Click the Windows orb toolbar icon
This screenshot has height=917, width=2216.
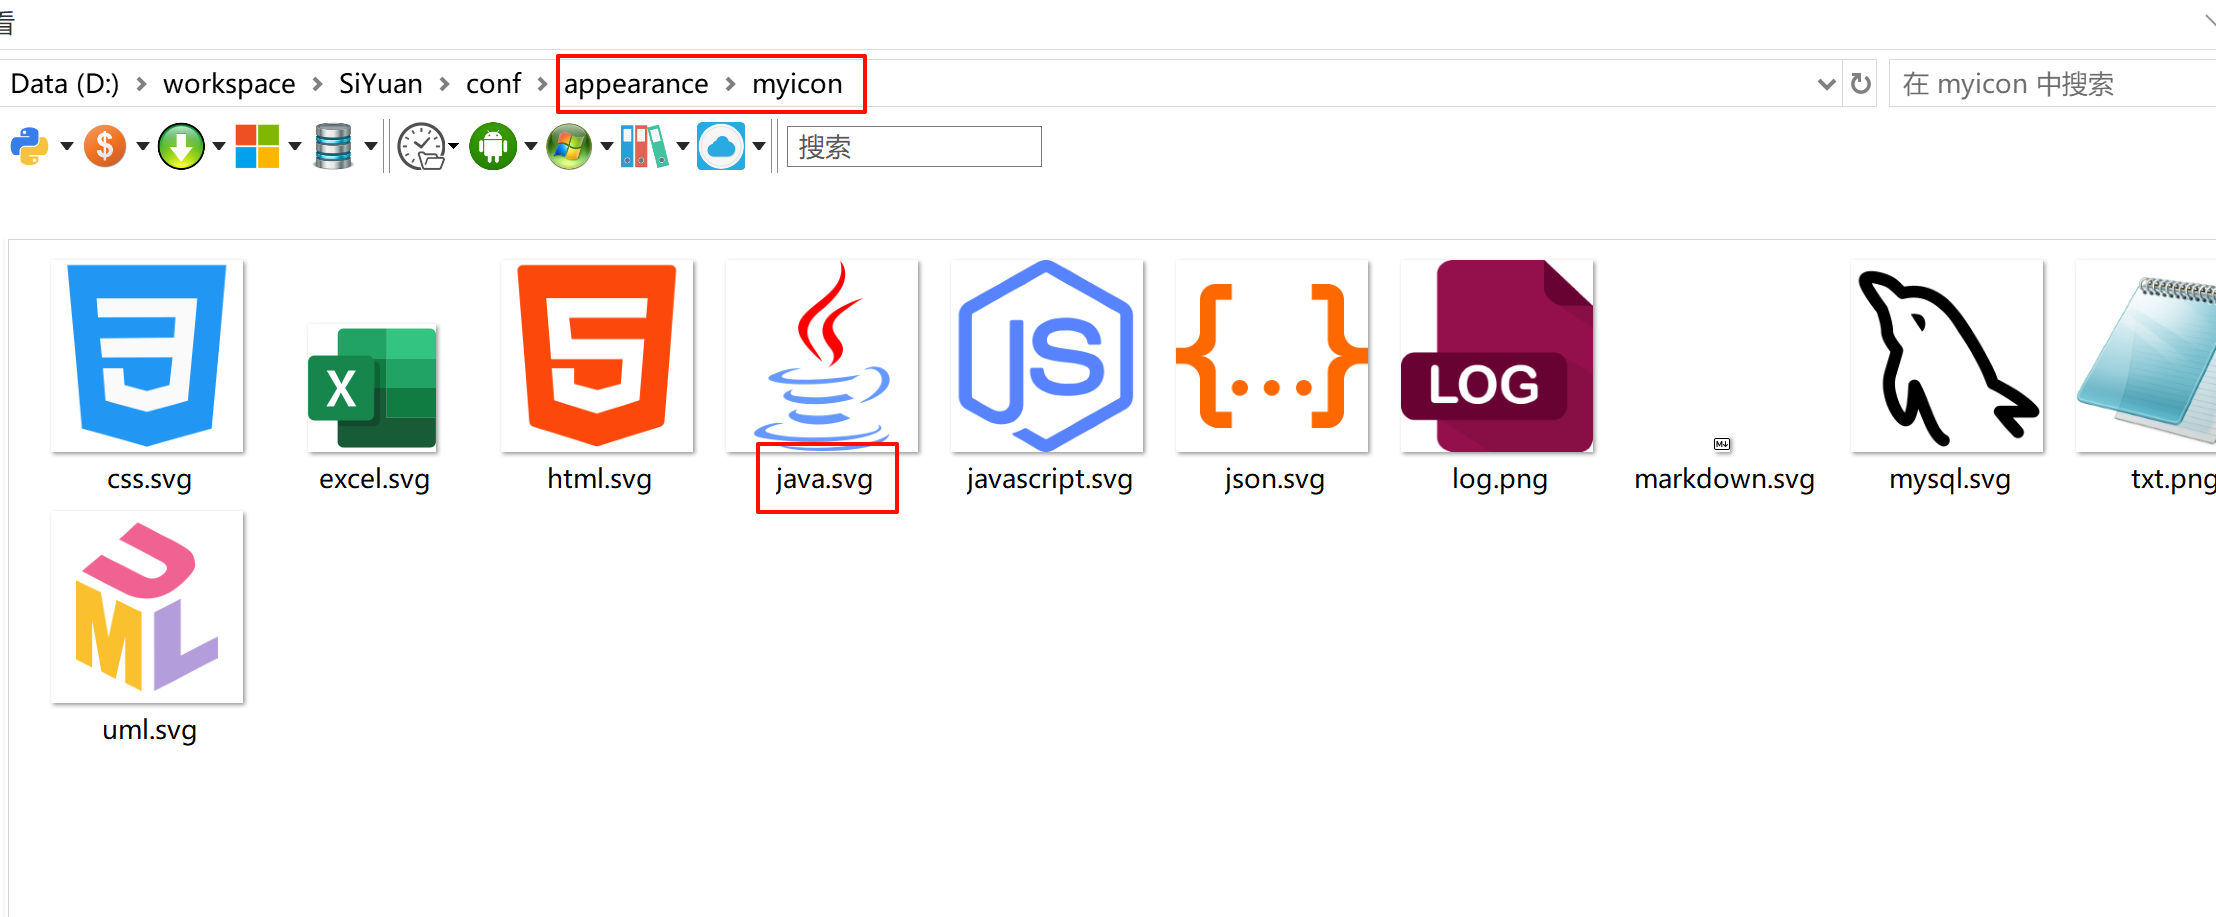point(569,146)
